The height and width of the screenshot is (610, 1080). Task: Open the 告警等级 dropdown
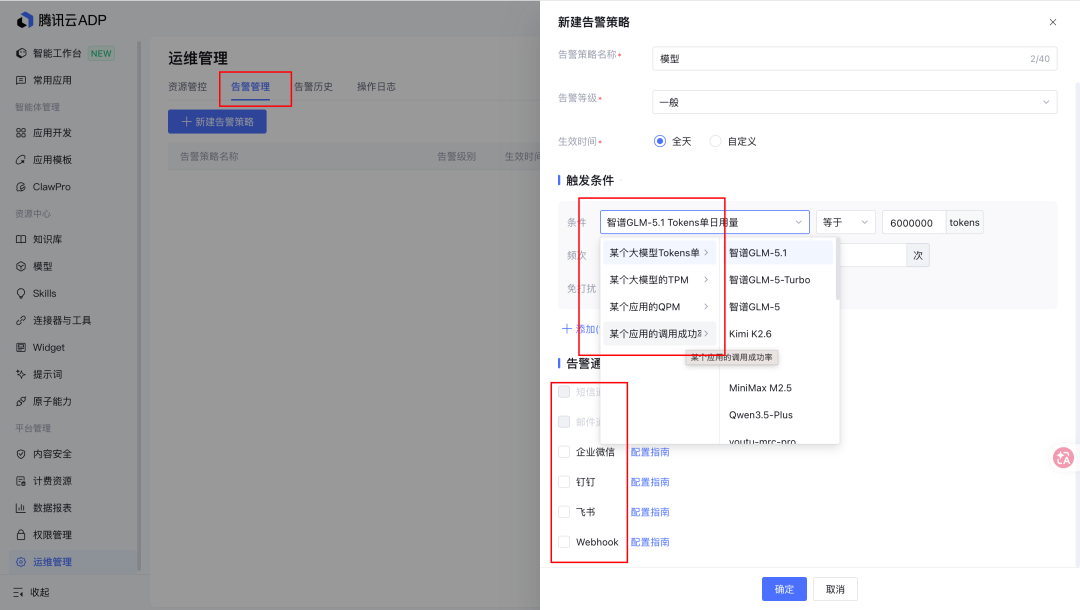[854, 102]
